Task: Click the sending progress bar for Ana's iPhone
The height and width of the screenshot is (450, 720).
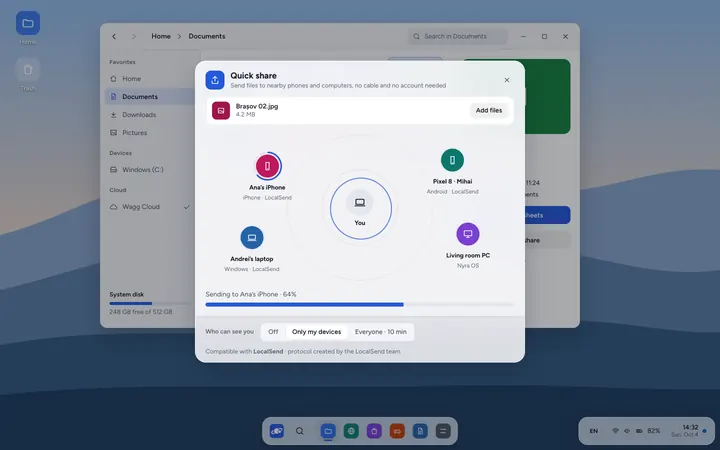Action: (x=359, y=304)
